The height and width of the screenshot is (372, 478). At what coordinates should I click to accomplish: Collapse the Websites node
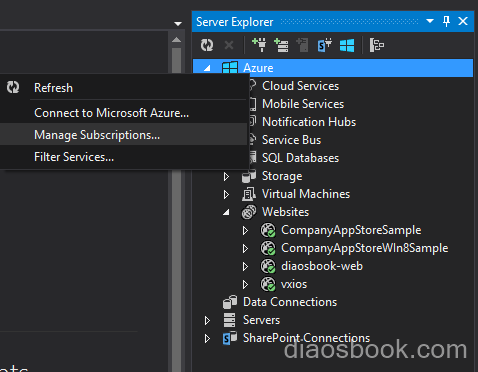pos(226,212)
